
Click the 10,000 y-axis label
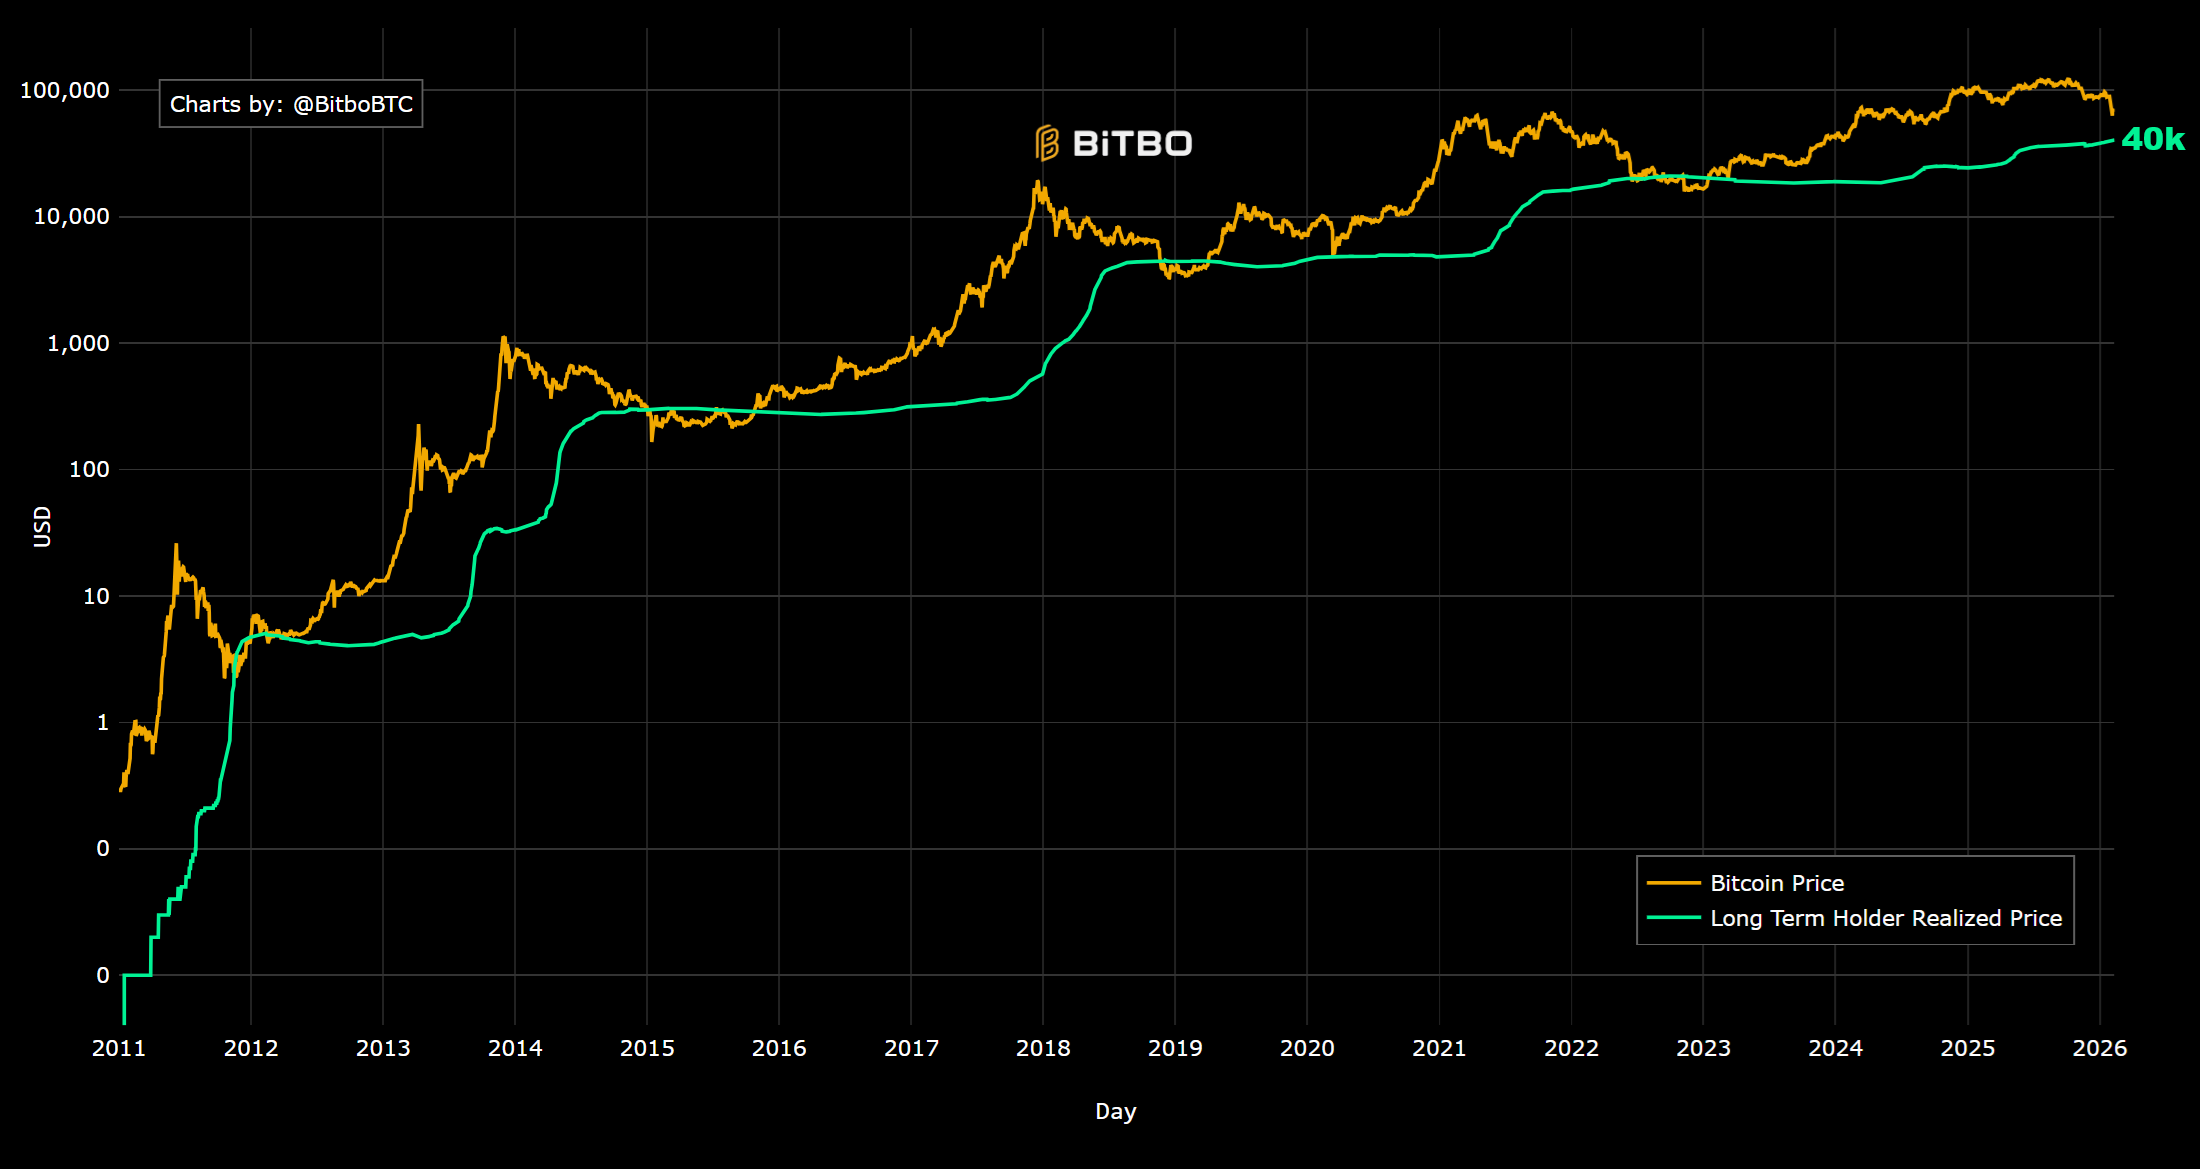coord(71,216)
